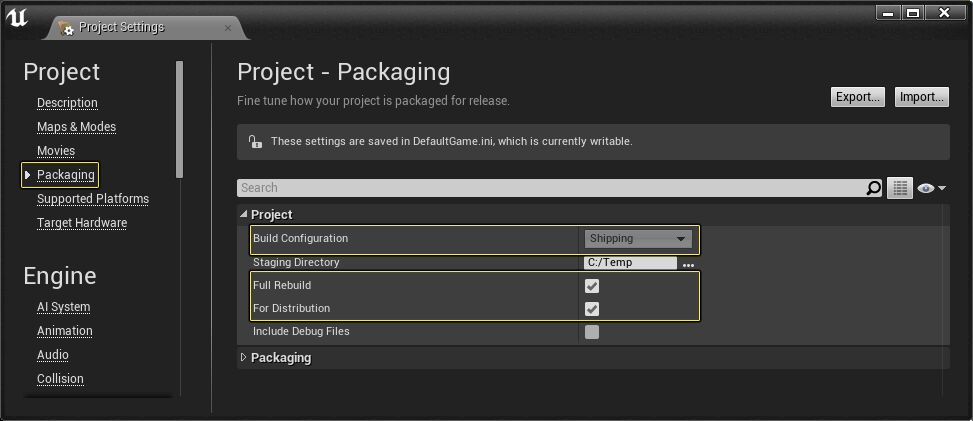This screenshot has height=421, width=973.
Task: Maximize the Project Settings window
Action: [913, 12]
